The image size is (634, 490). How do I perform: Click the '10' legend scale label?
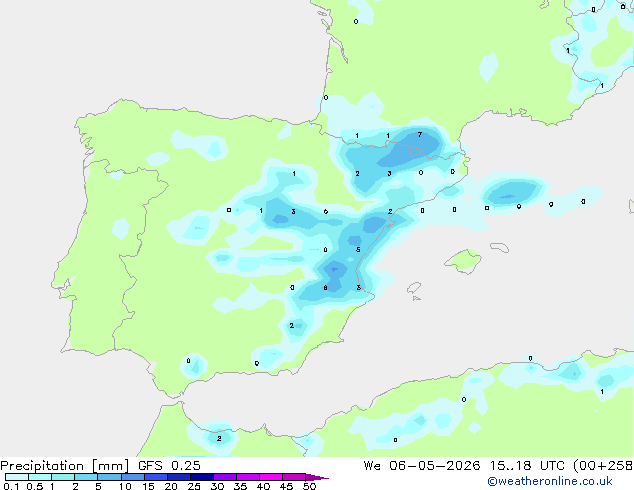tap(125, 486)
